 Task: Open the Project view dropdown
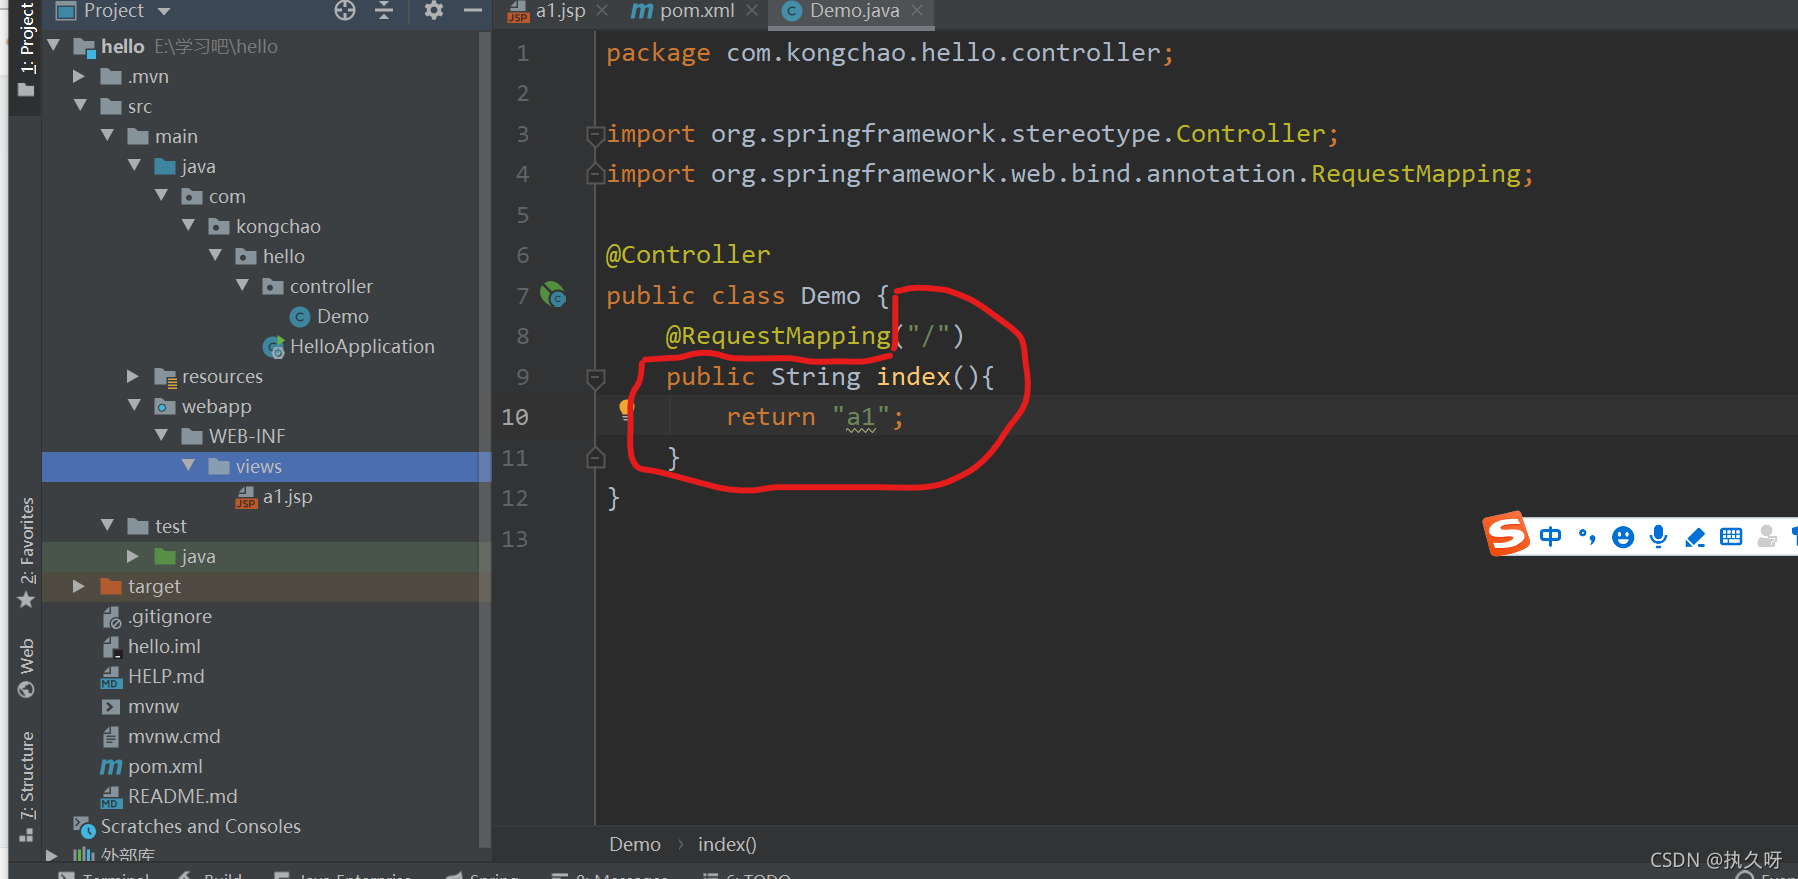pos(164,11)
